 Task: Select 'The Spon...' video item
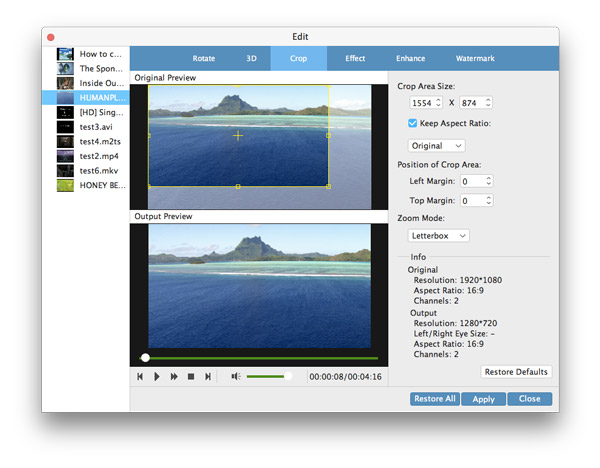(x=86, y=68)
